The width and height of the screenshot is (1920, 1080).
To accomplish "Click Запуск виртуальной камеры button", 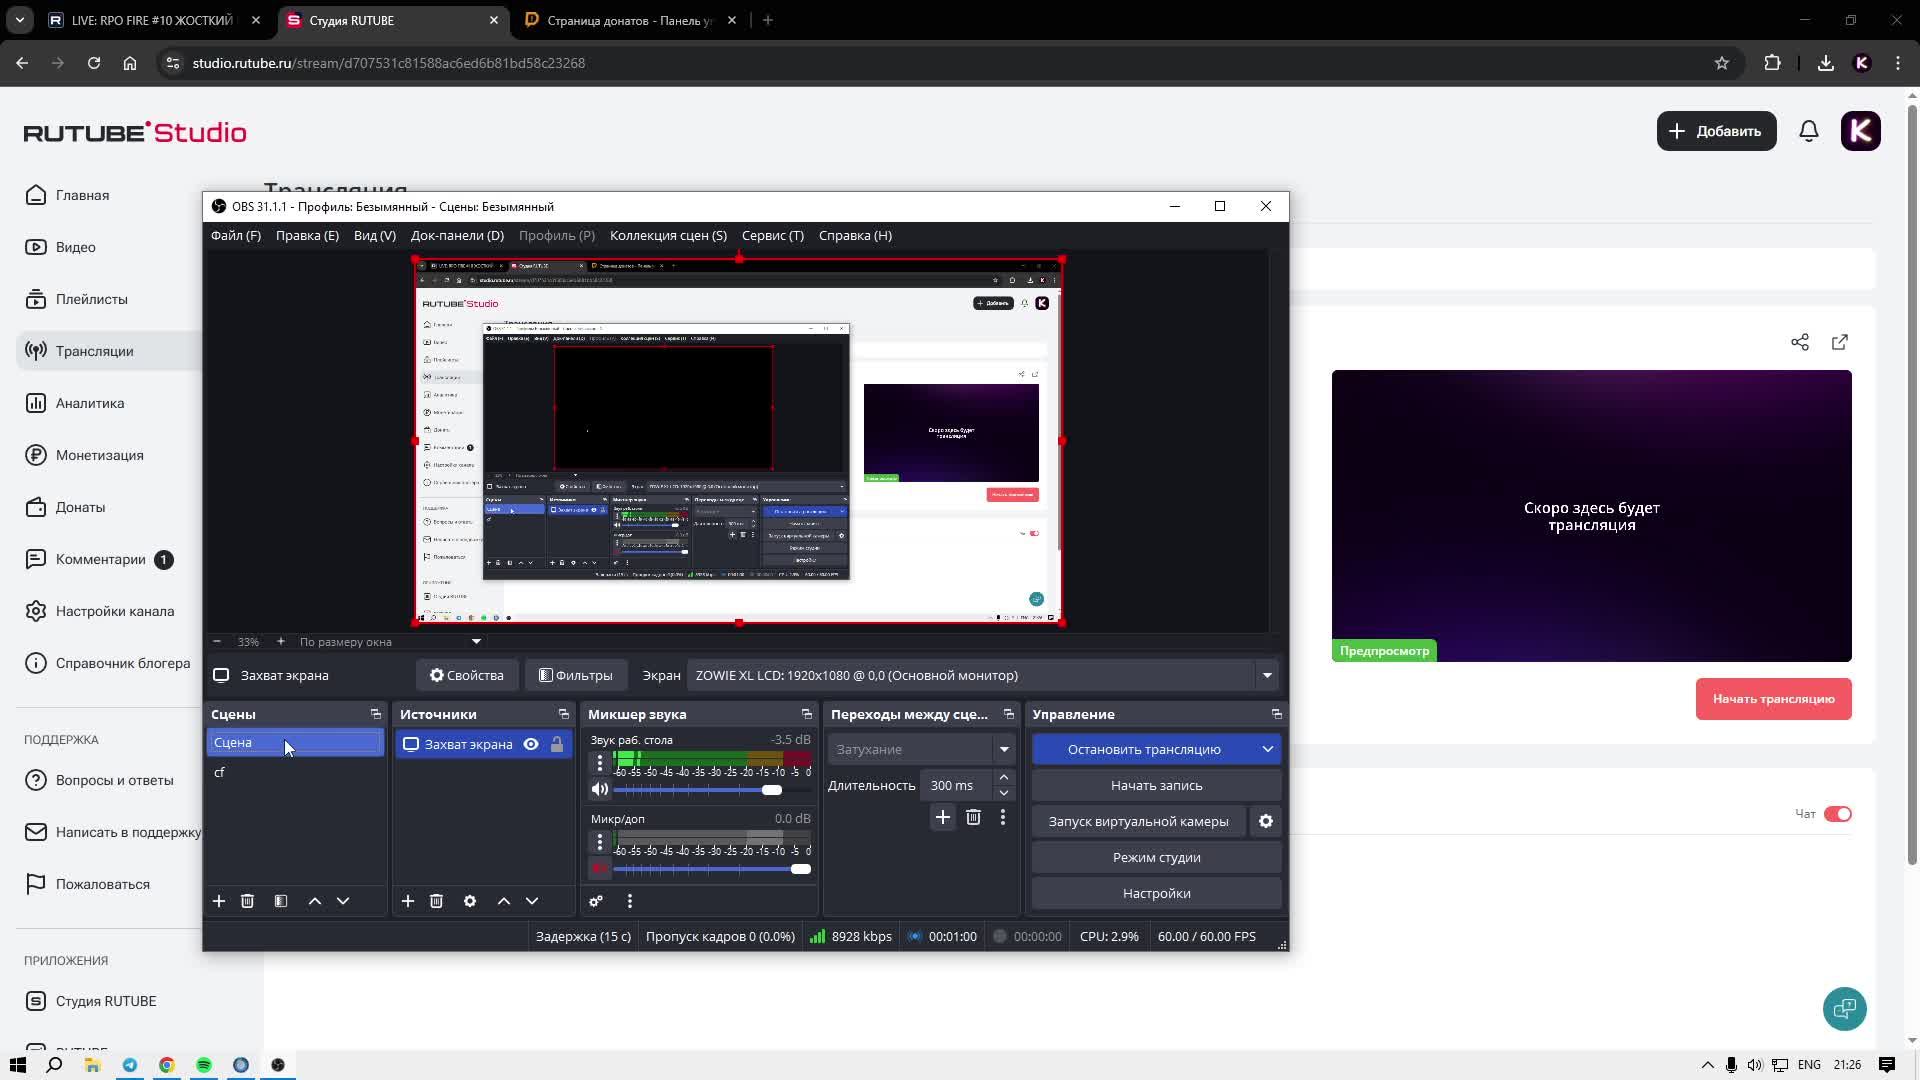I will (x=1139, y=821).
